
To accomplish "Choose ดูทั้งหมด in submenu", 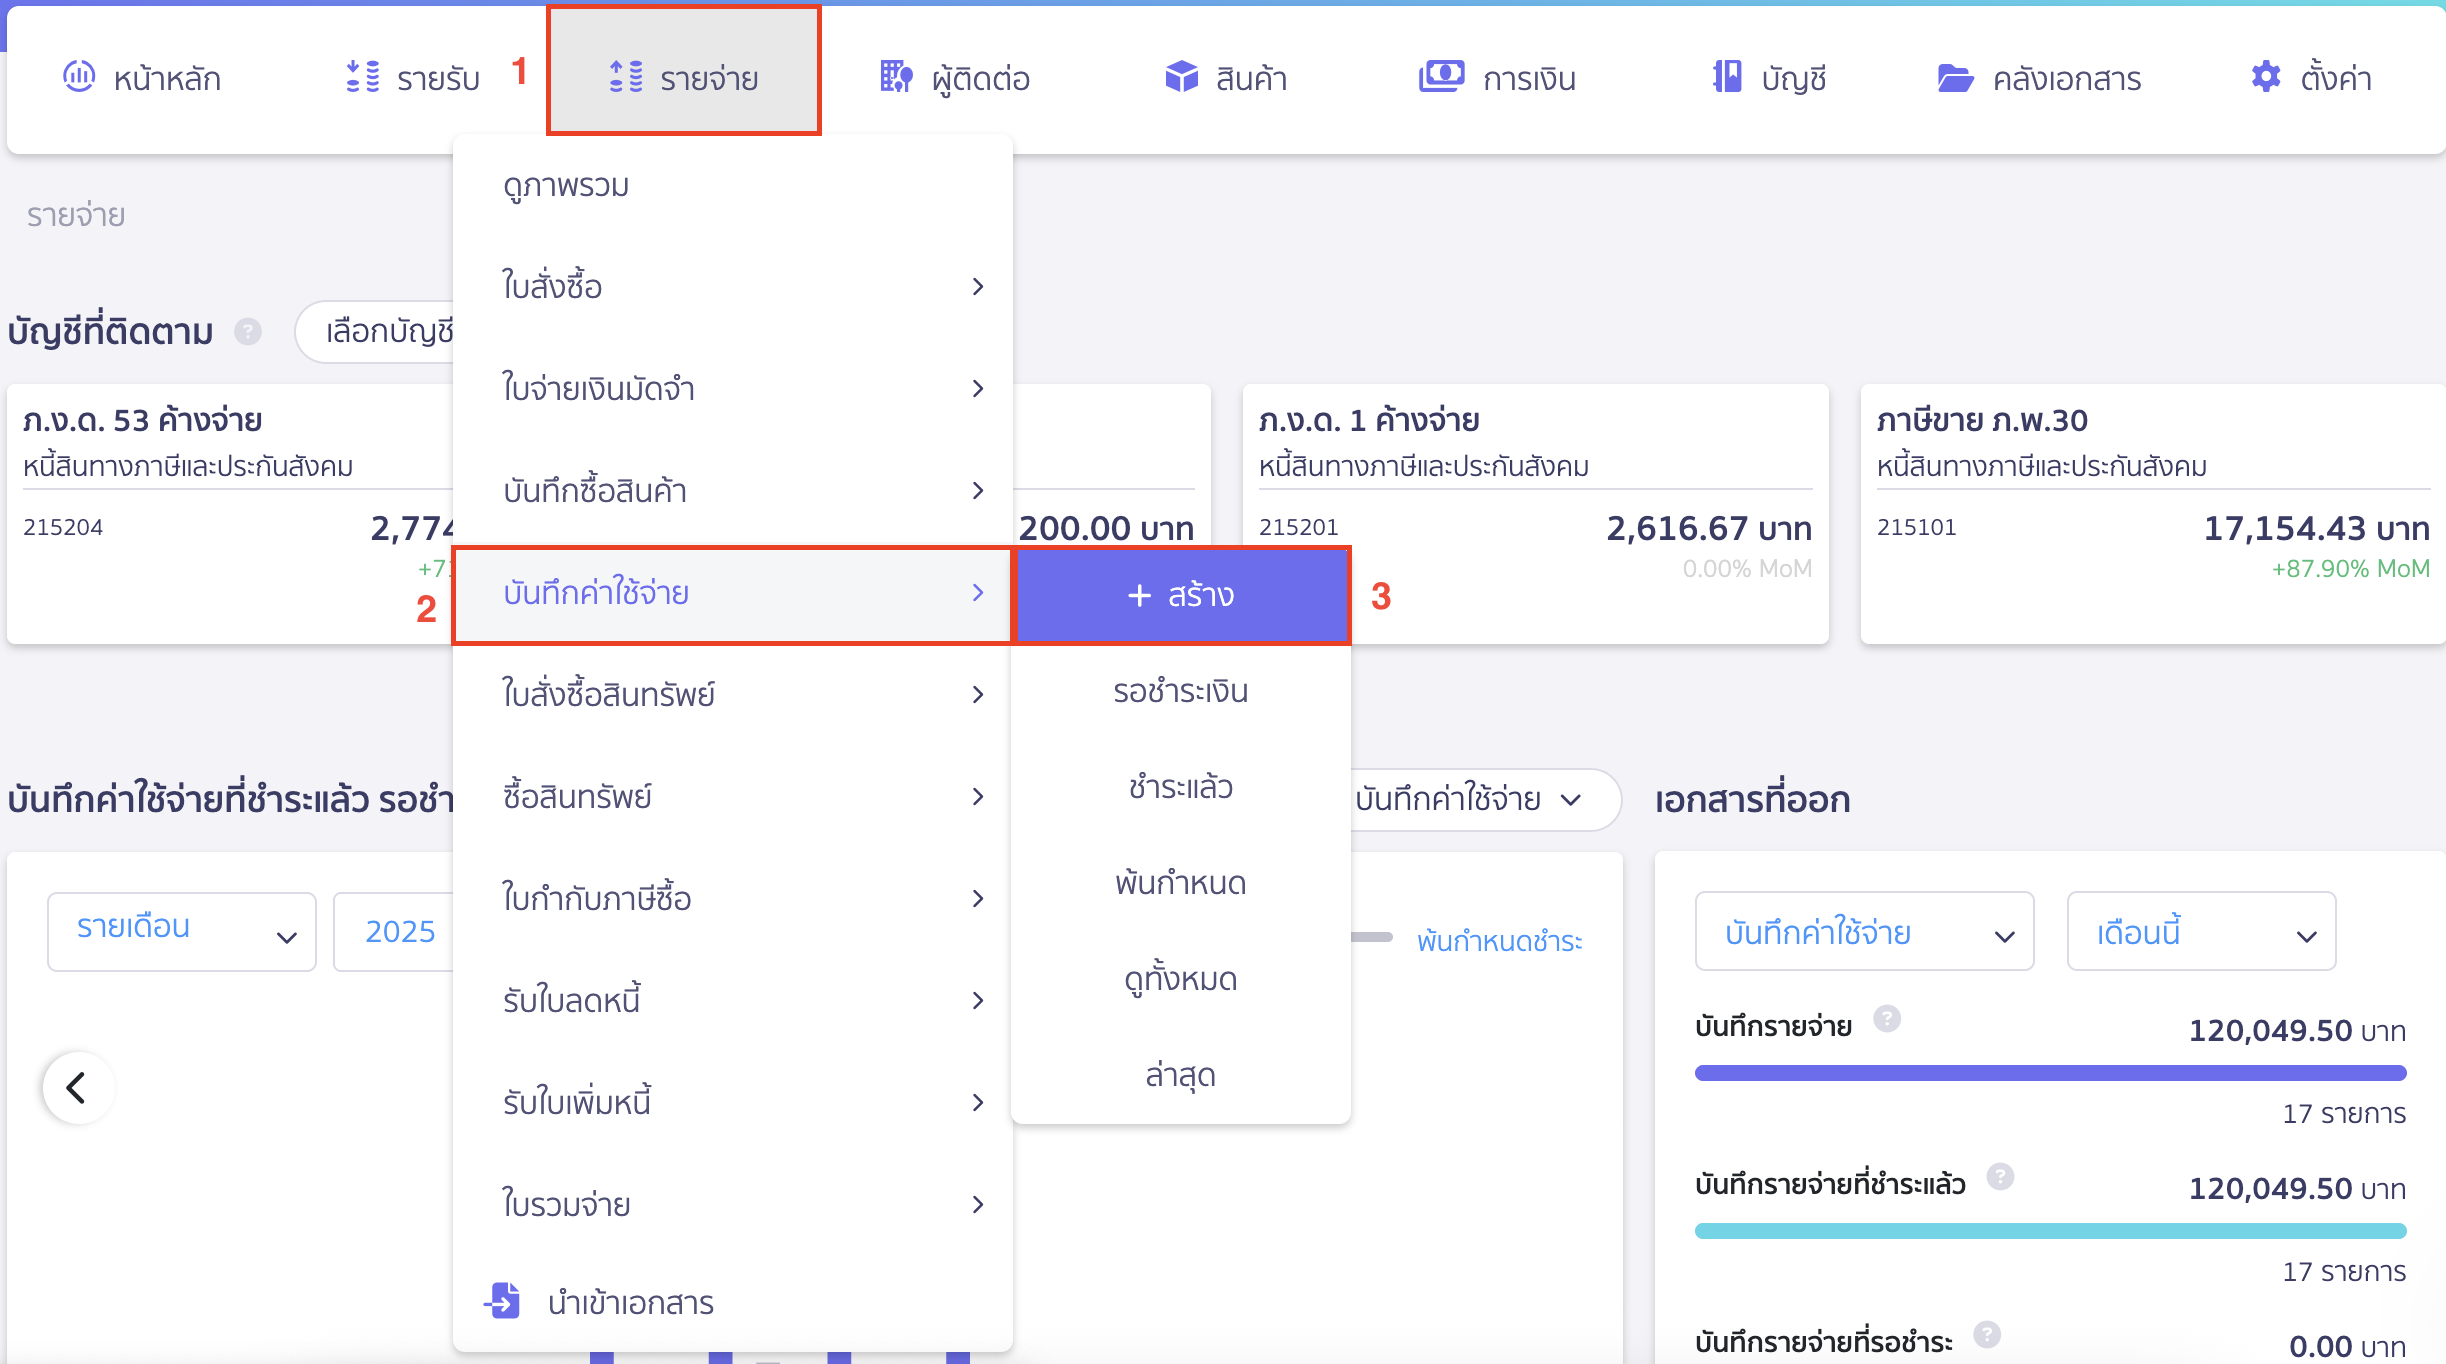I will [x=1181, y=980].
